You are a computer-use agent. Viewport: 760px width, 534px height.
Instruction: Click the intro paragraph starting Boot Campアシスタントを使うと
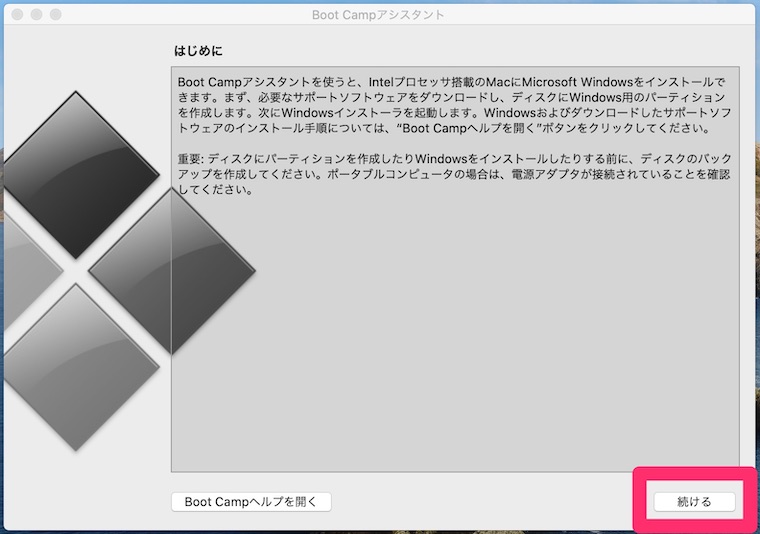click(x=455, y=105)
